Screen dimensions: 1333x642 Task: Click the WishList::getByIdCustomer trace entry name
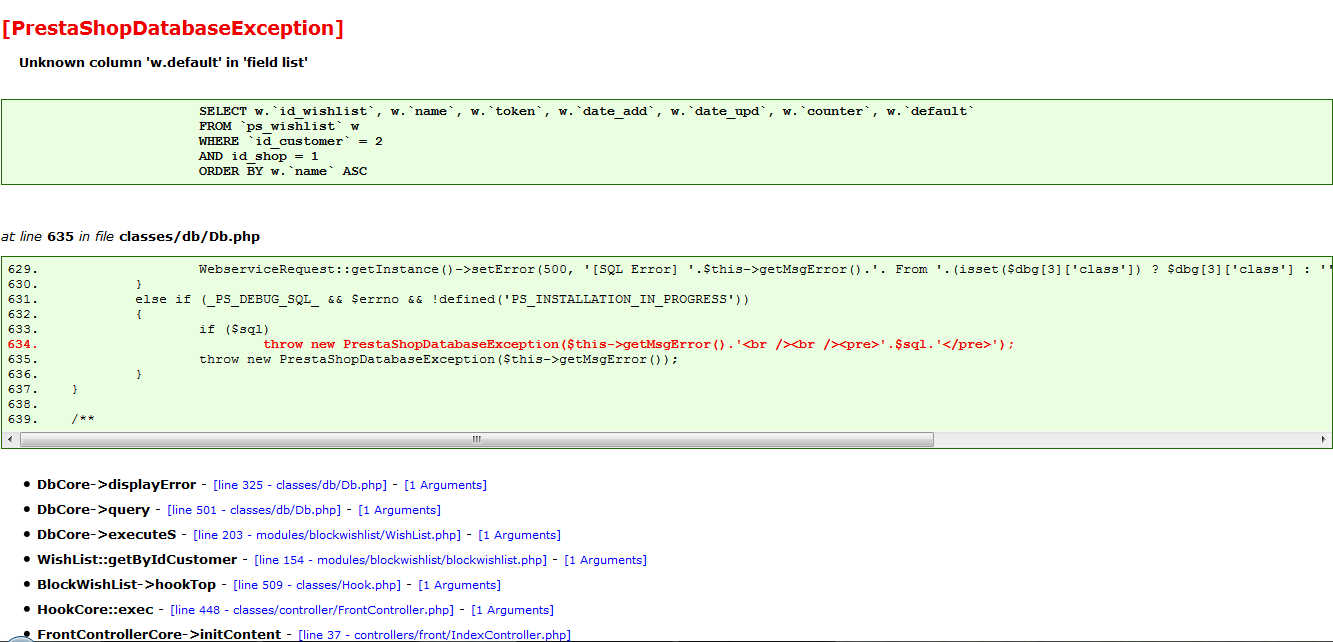[137, 560]
